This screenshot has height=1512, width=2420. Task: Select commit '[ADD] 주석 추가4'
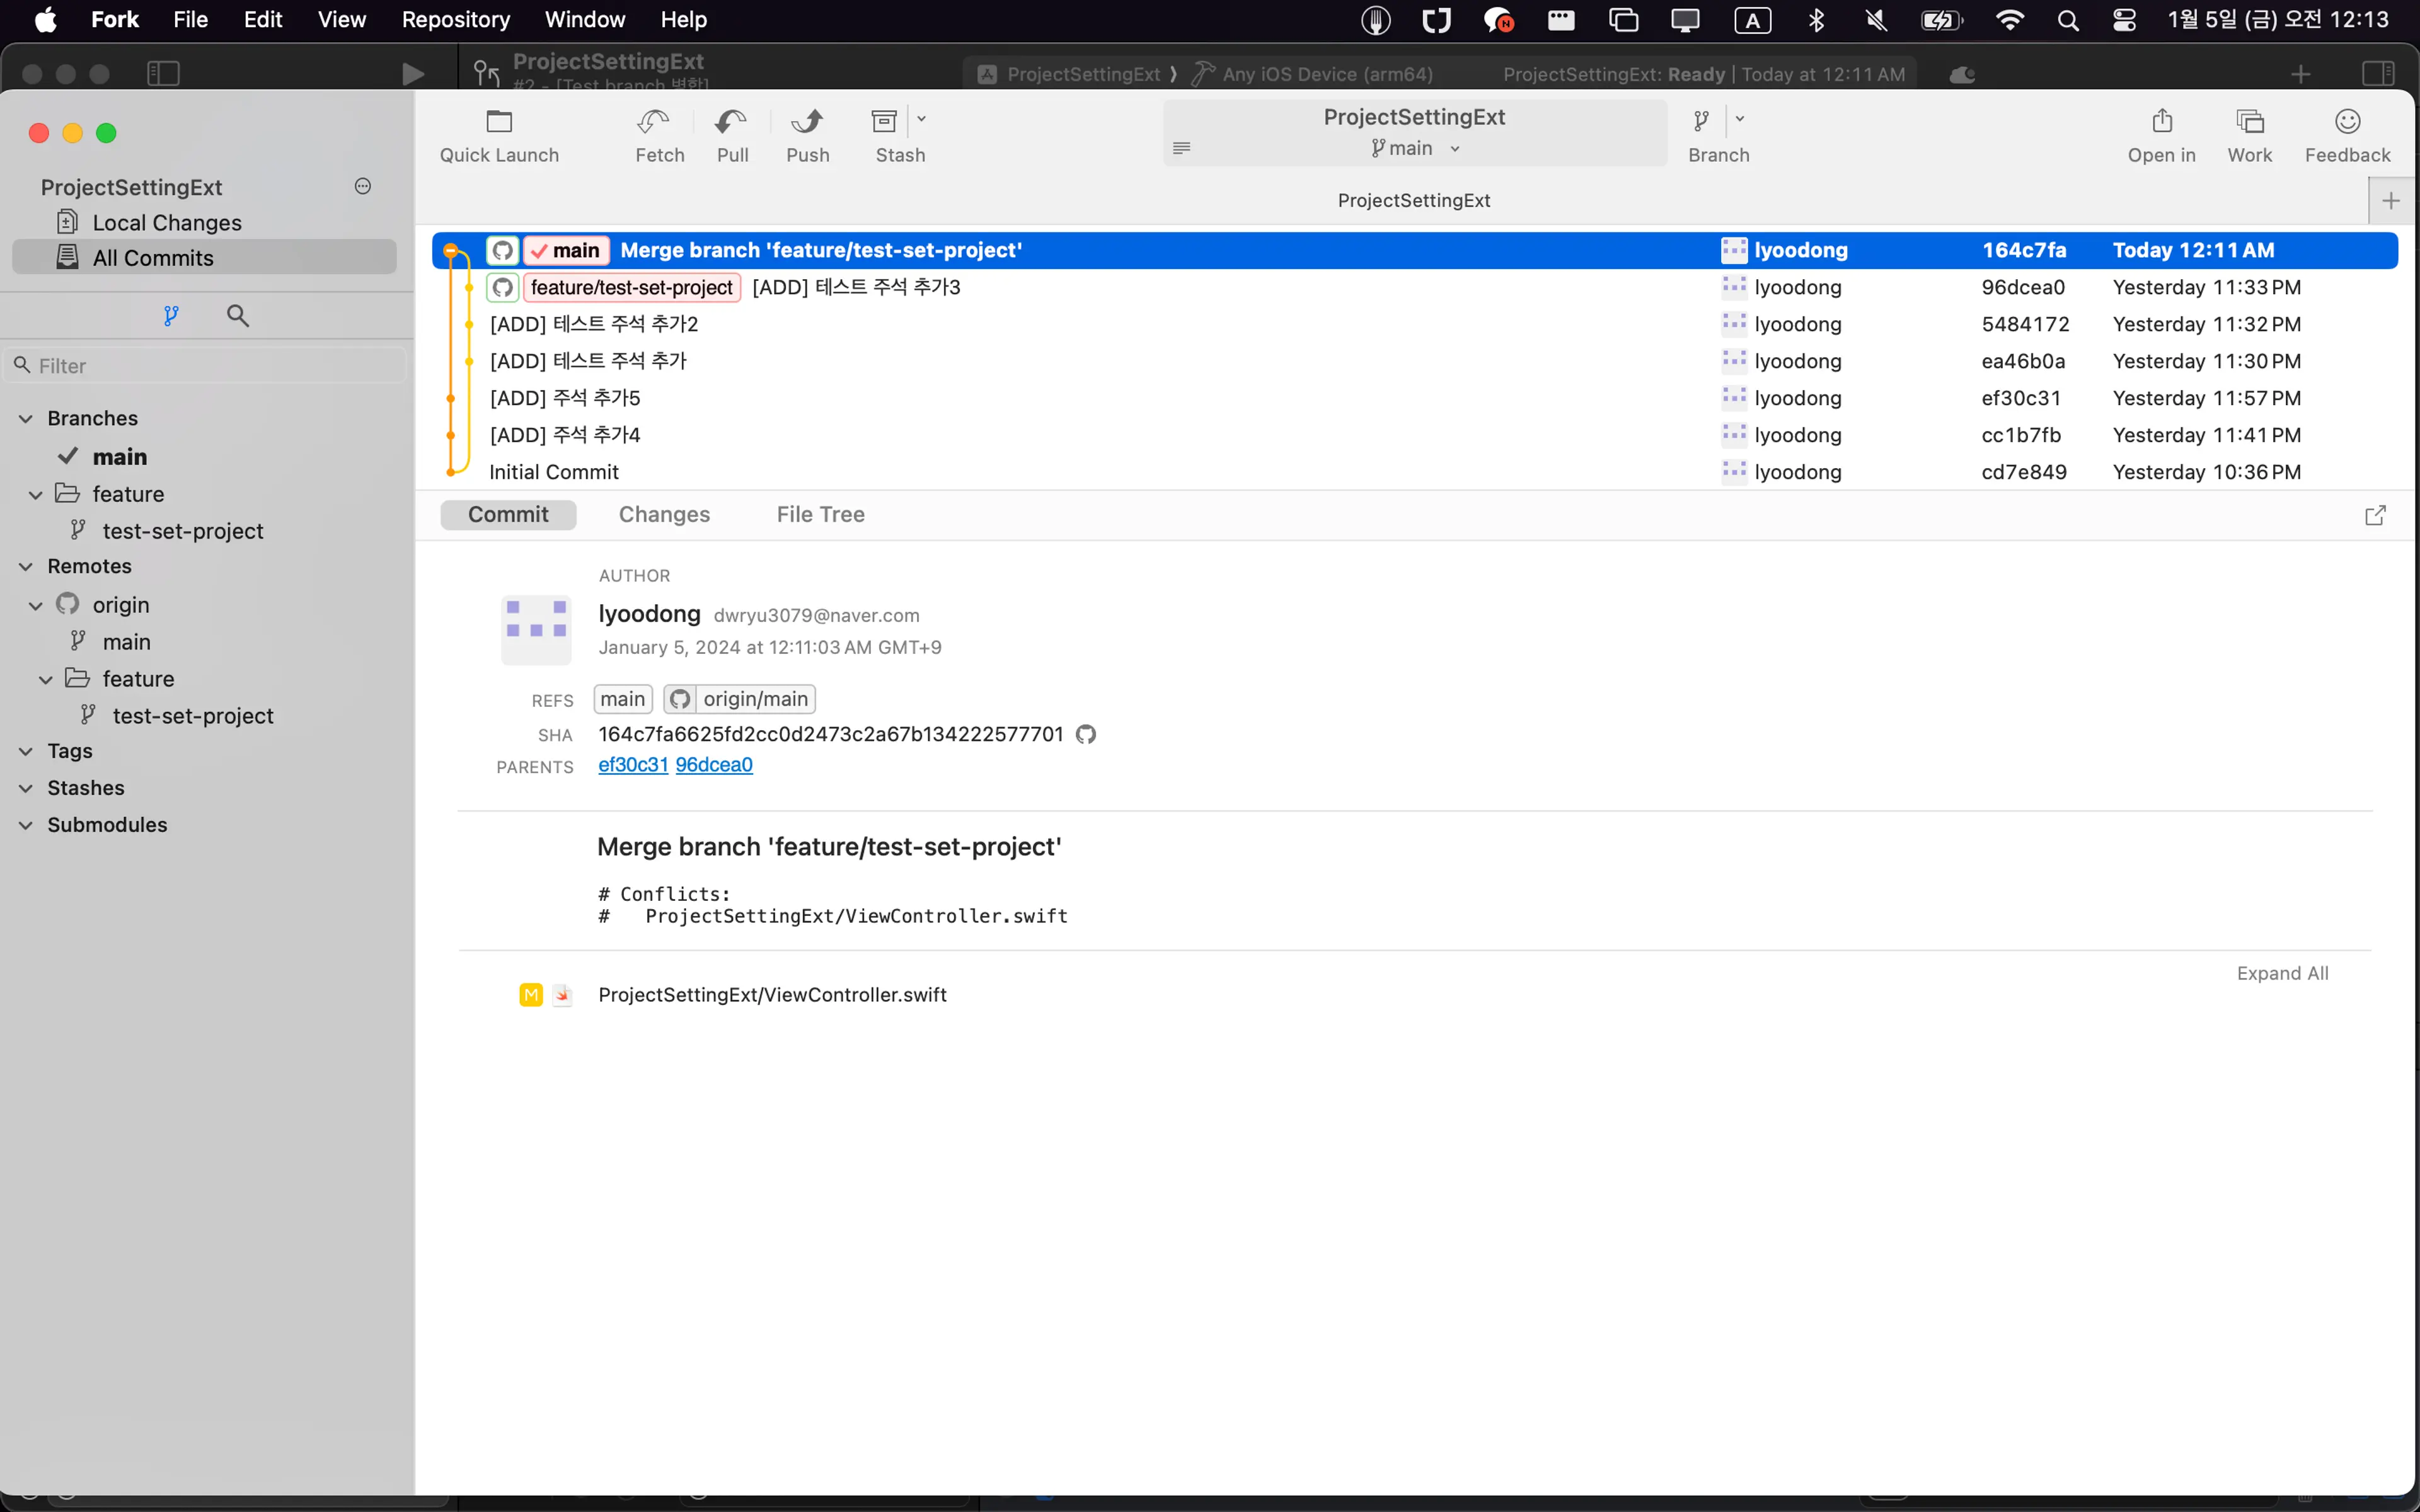pyautogui.click(x=1415, y=435)
